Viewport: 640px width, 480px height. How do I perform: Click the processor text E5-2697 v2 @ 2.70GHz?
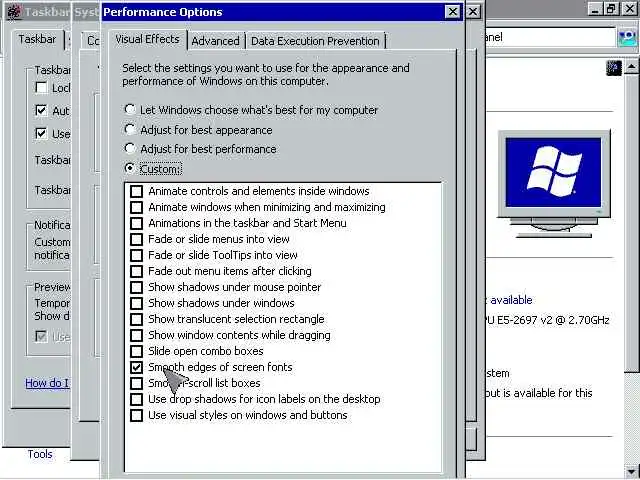click(553, 320)
